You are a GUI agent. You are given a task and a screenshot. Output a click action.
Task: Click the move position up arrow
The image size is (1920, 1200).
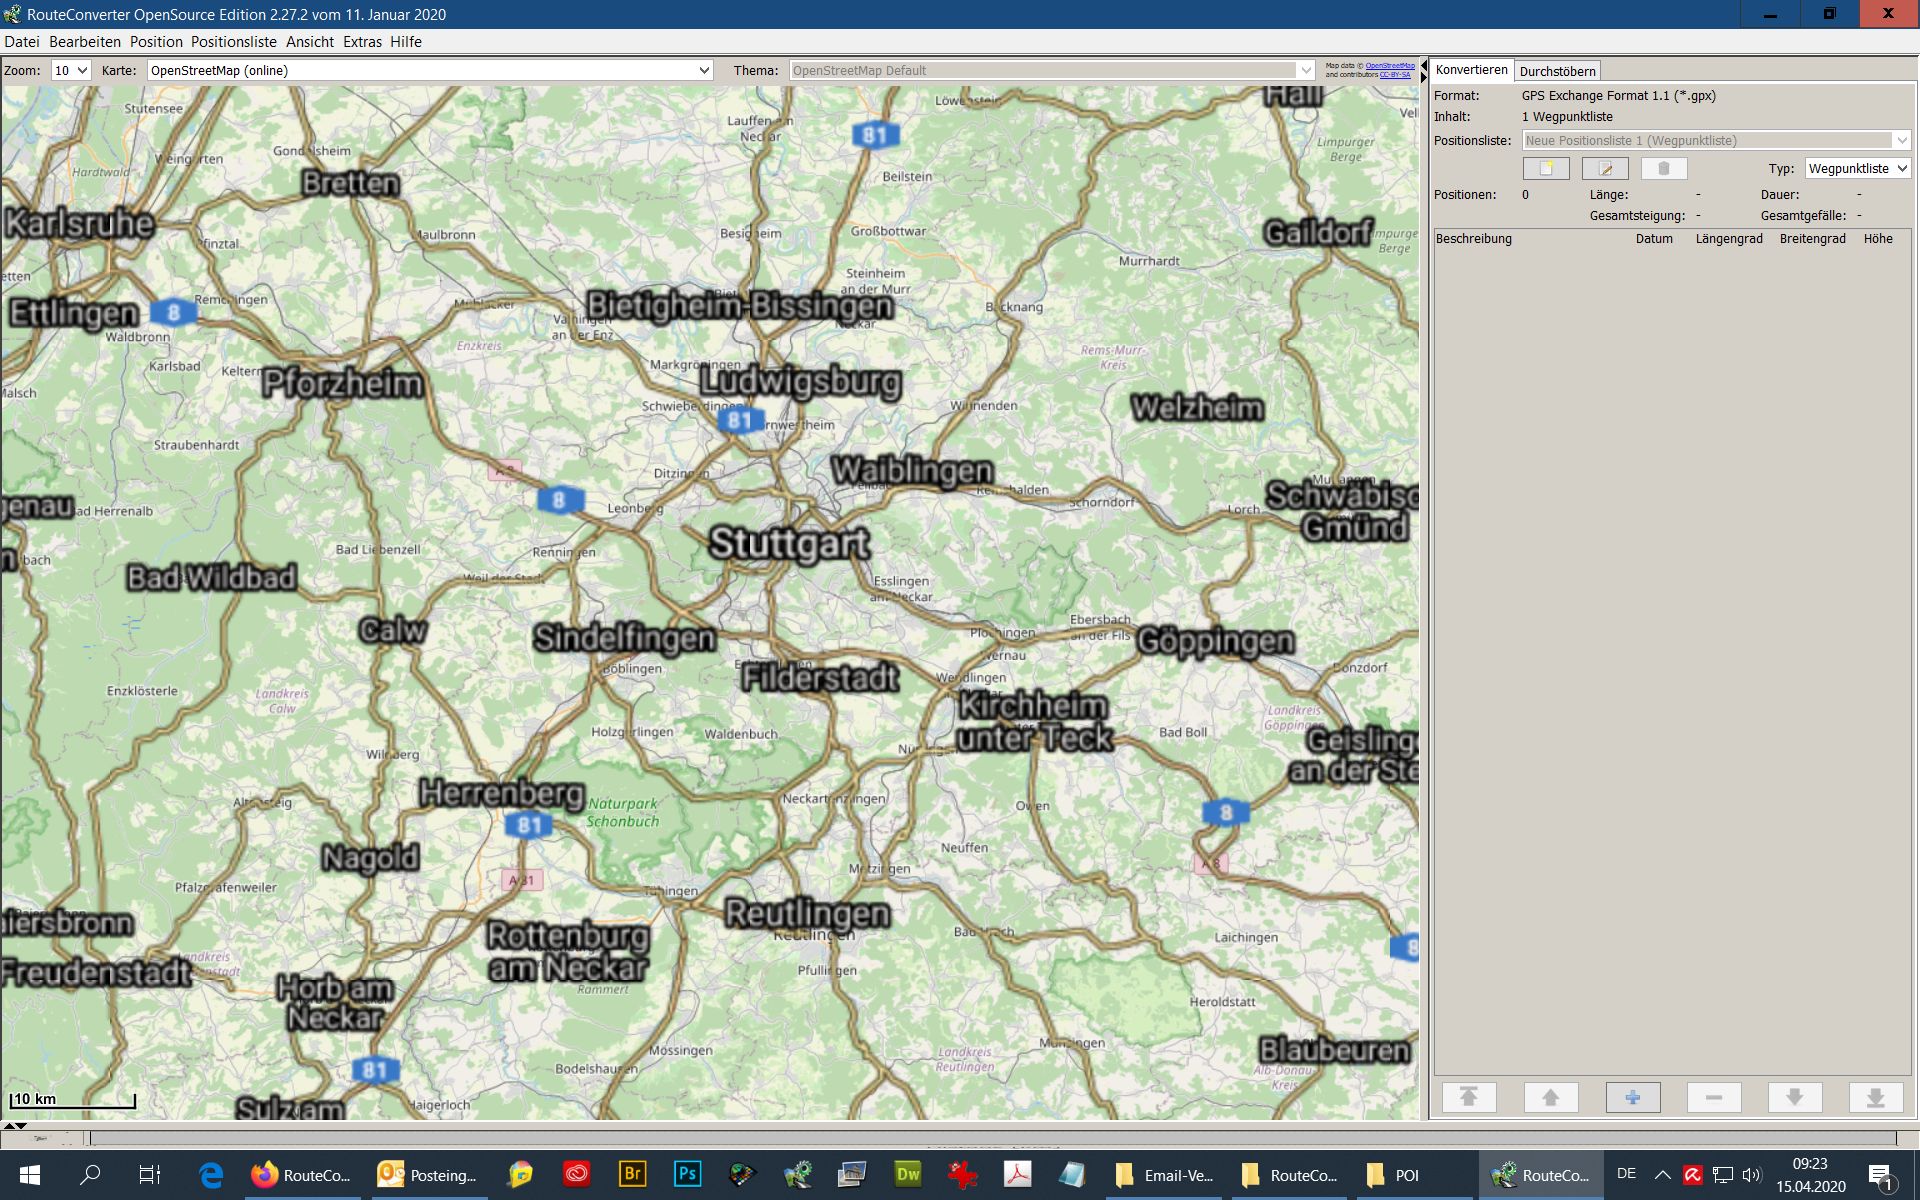[1550, 1097]
